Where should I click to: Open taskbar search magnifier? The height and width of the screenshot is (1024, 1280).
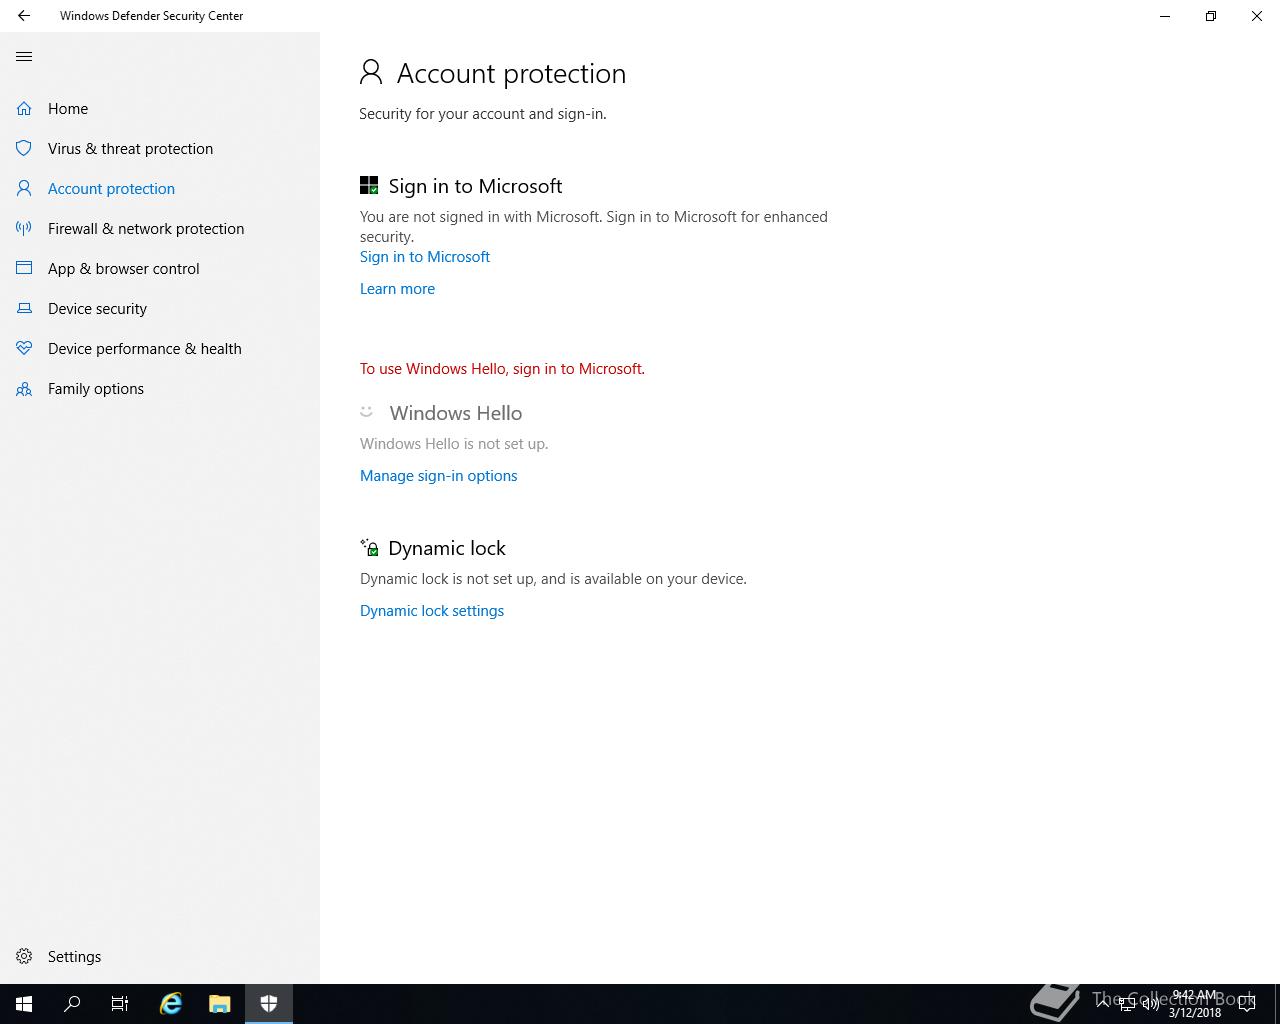tap(72, 1004)
